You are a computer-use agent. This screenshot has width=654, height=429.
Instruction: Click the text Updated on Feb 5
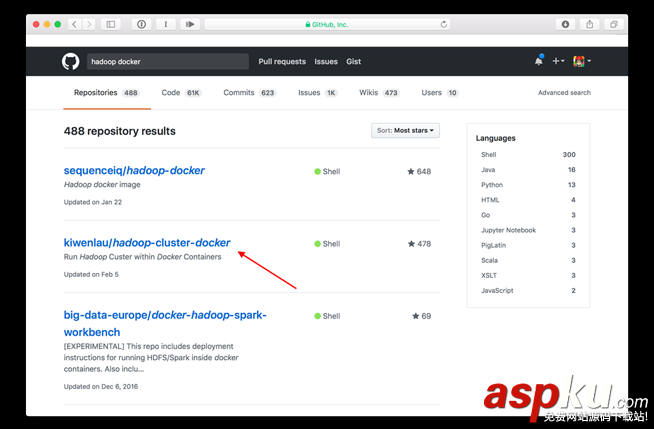(91, 274)
